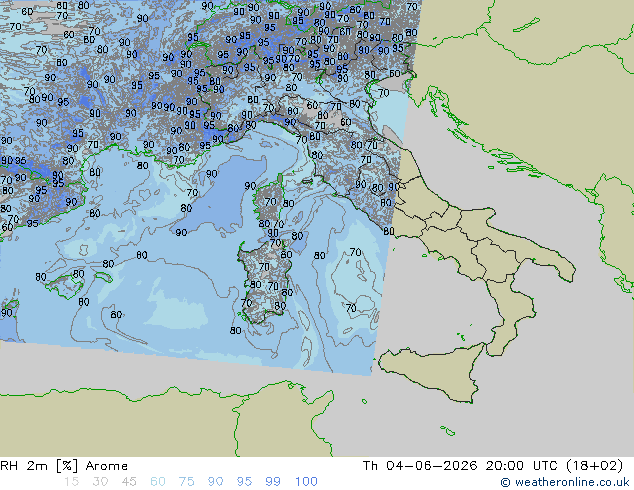This screenshot has height=490, width=634.
Task: Select the 30 legend value
Action: (100, 482)
